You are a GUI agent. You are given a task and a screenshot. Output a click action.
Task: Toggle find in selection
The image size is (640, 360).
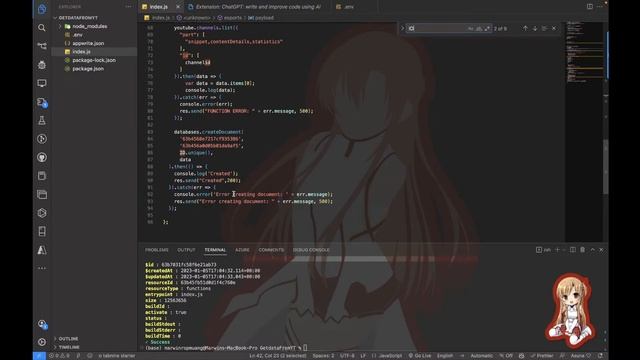544,28
